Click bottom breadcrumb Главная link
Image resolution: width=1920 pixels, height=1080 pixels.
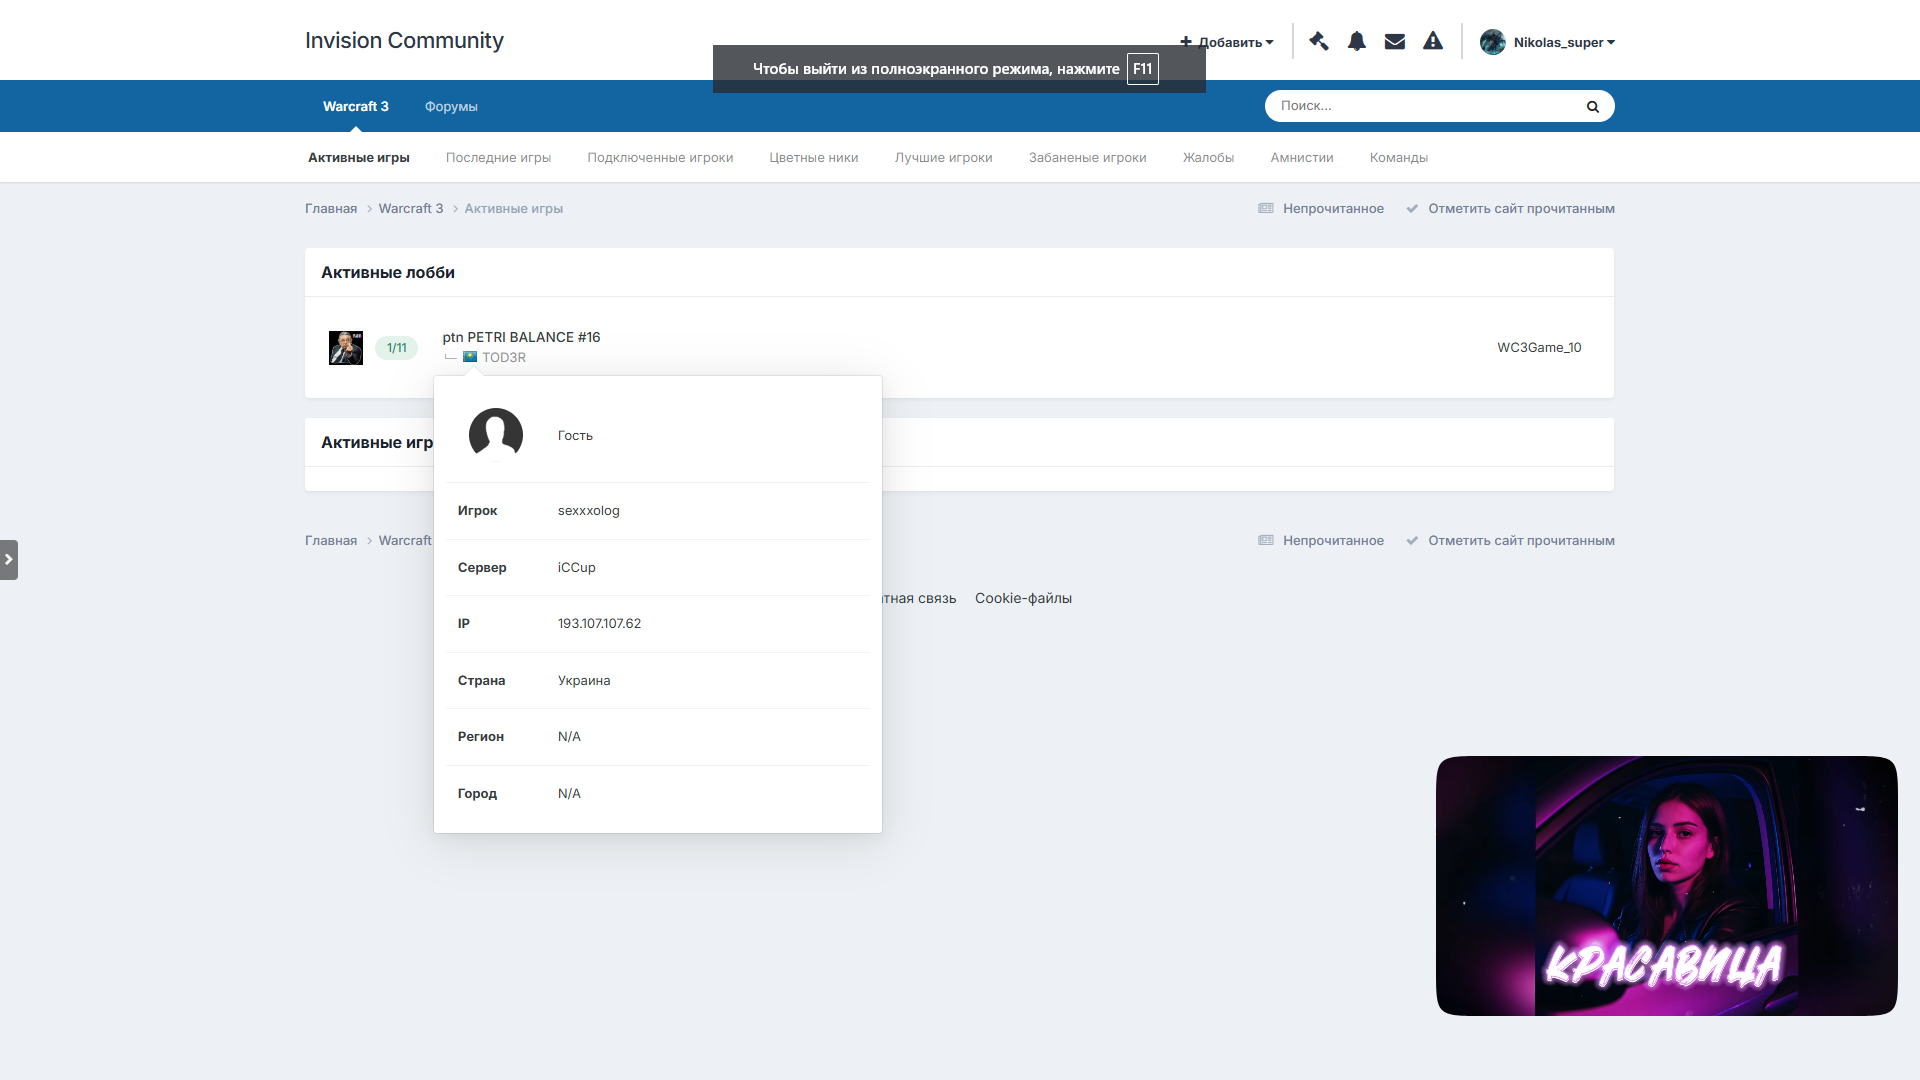point(331,541)
